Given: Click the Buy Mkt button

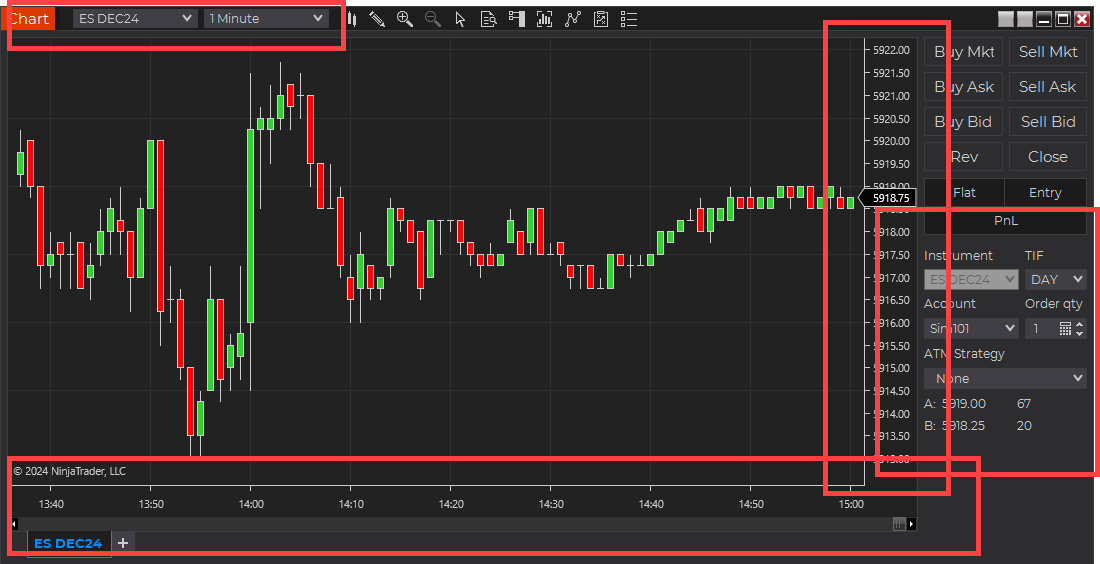Looking at the screenshot, I should [x=964, y=51].
